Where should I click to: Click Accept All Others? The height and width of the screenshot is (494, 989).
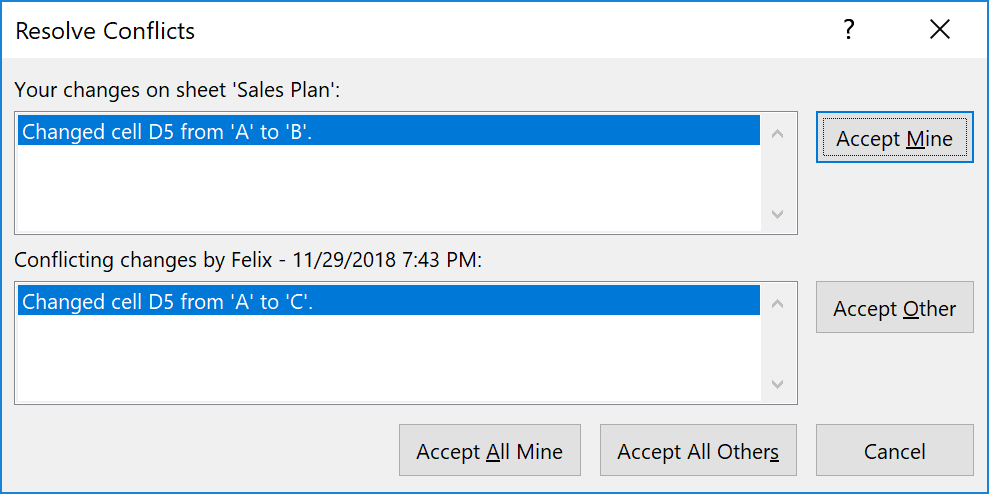point(698,452)
